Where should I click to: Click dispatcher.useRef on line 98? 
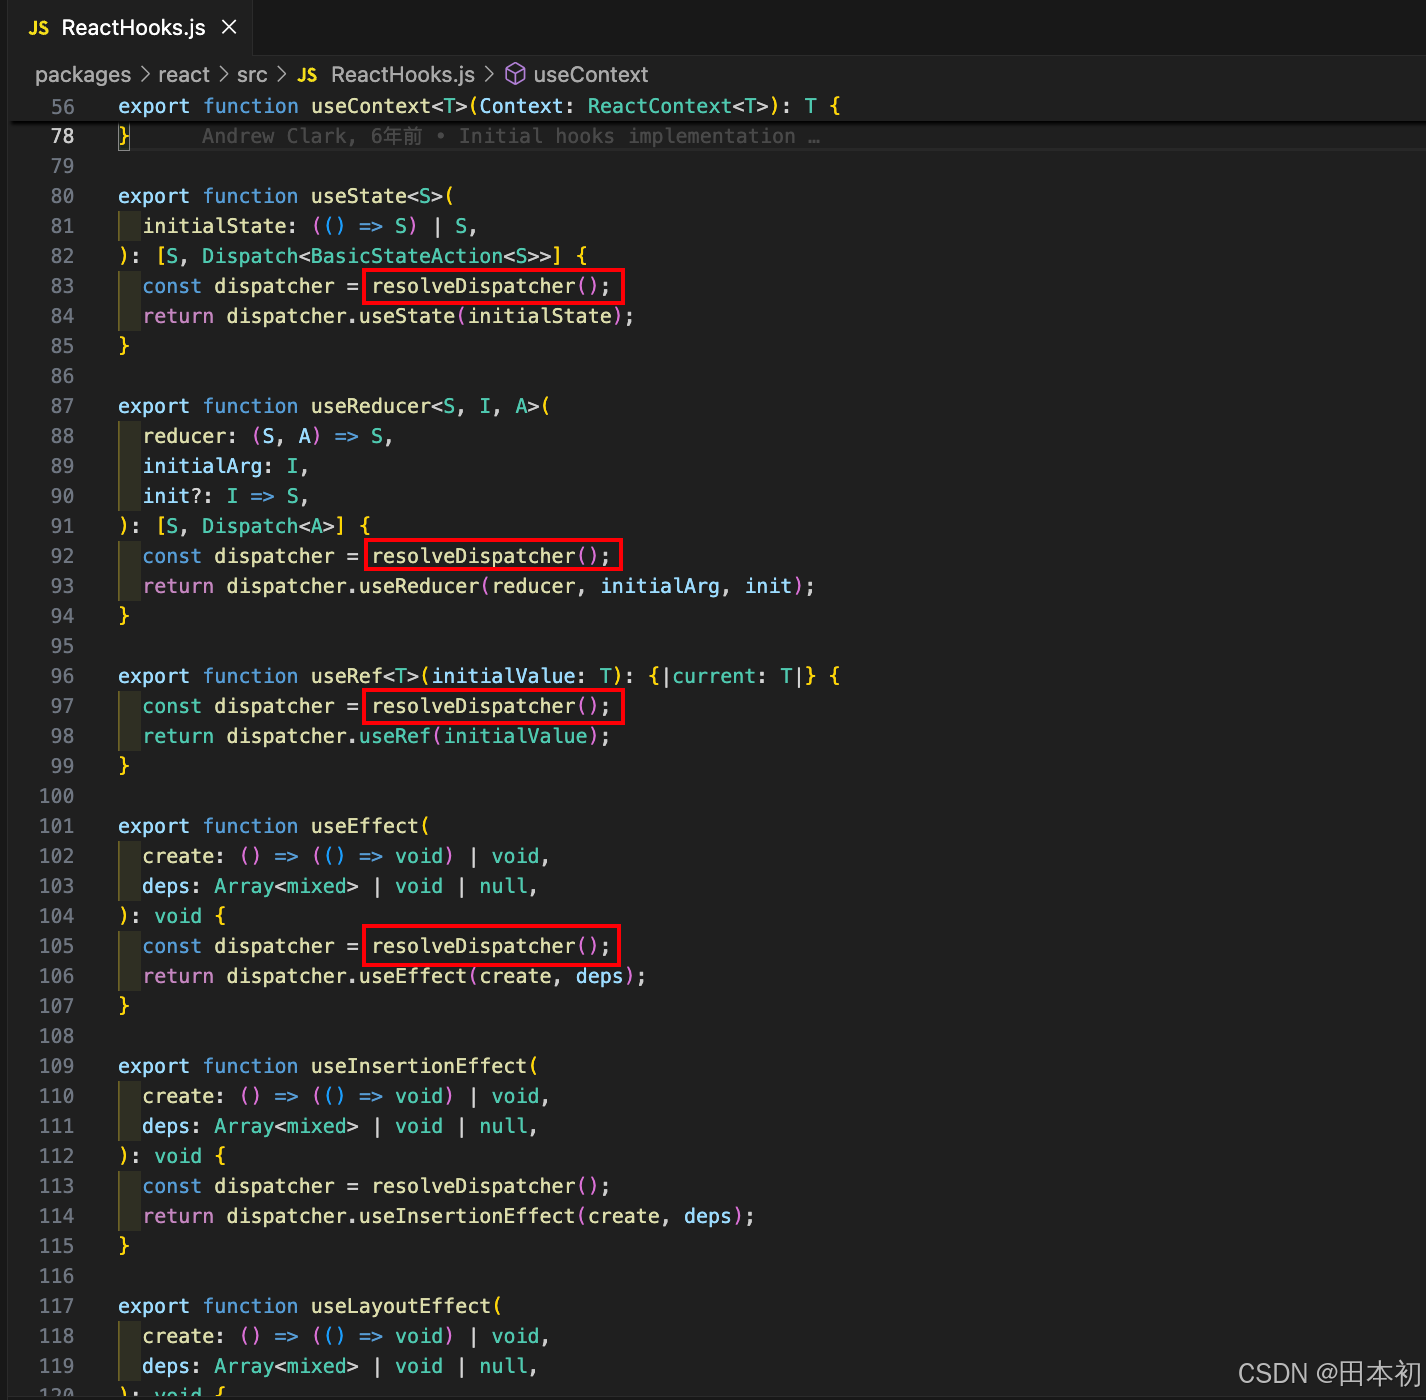(x=329, y=736)
